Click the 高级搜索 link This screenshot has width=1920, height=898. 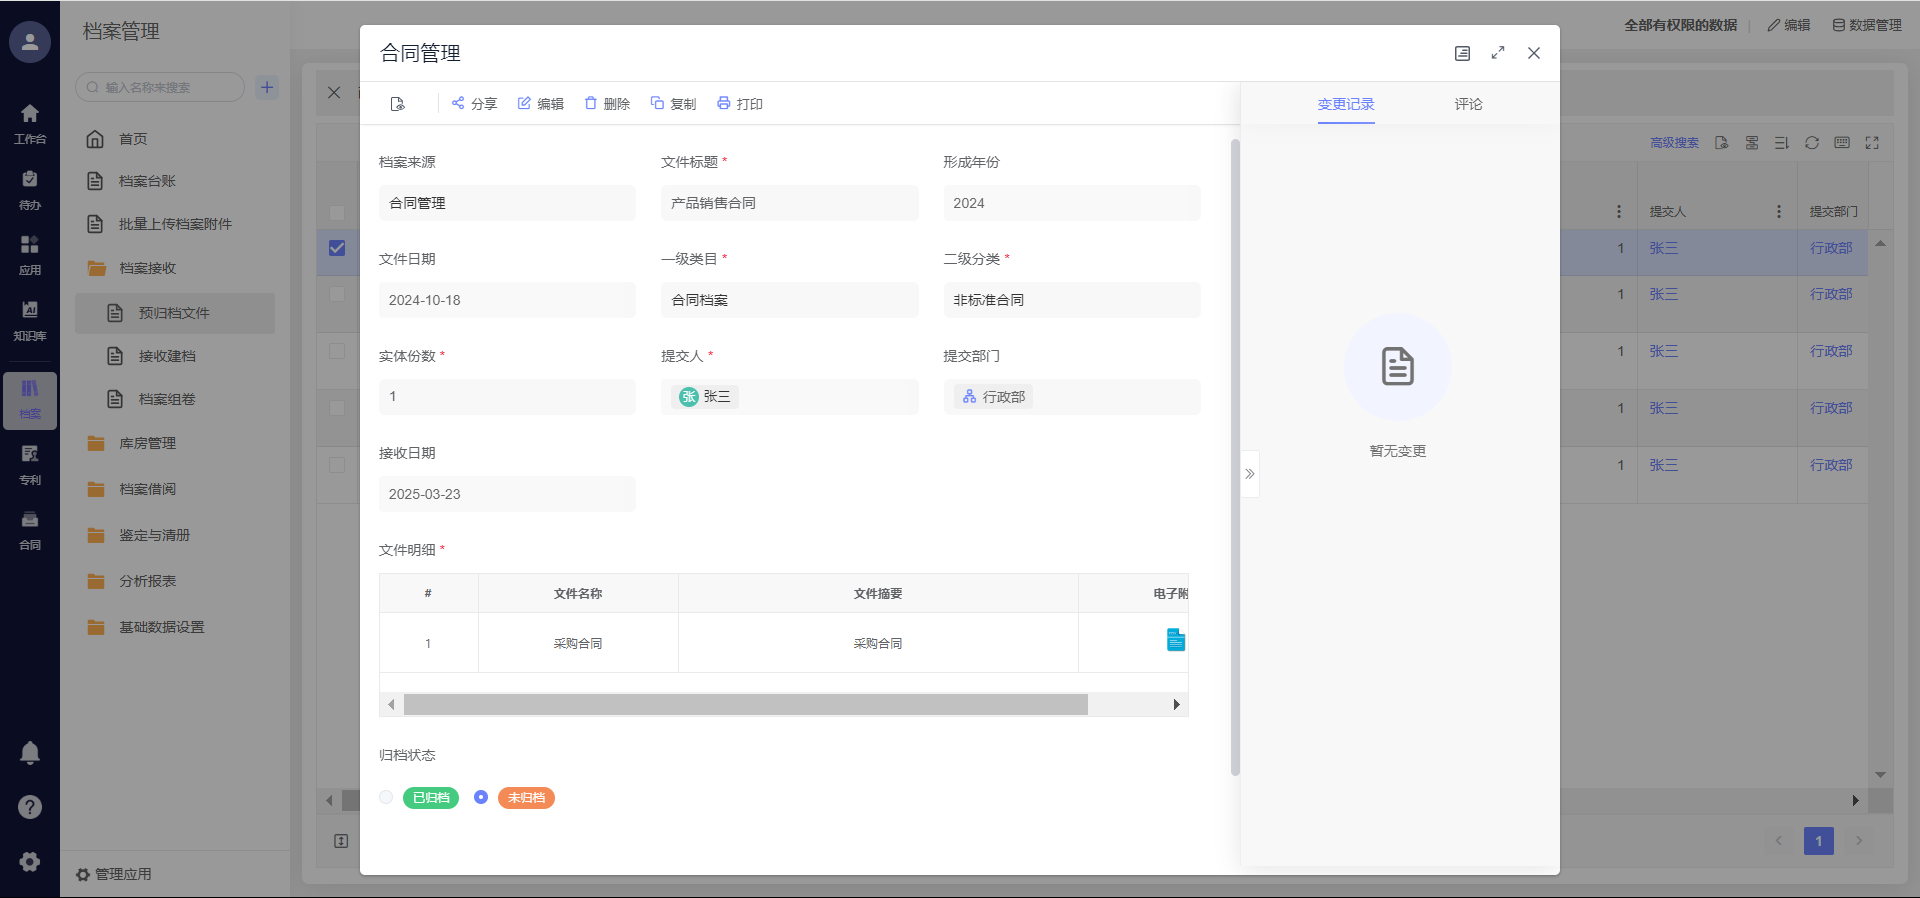pyautogui.click(x=1674, y=143)
